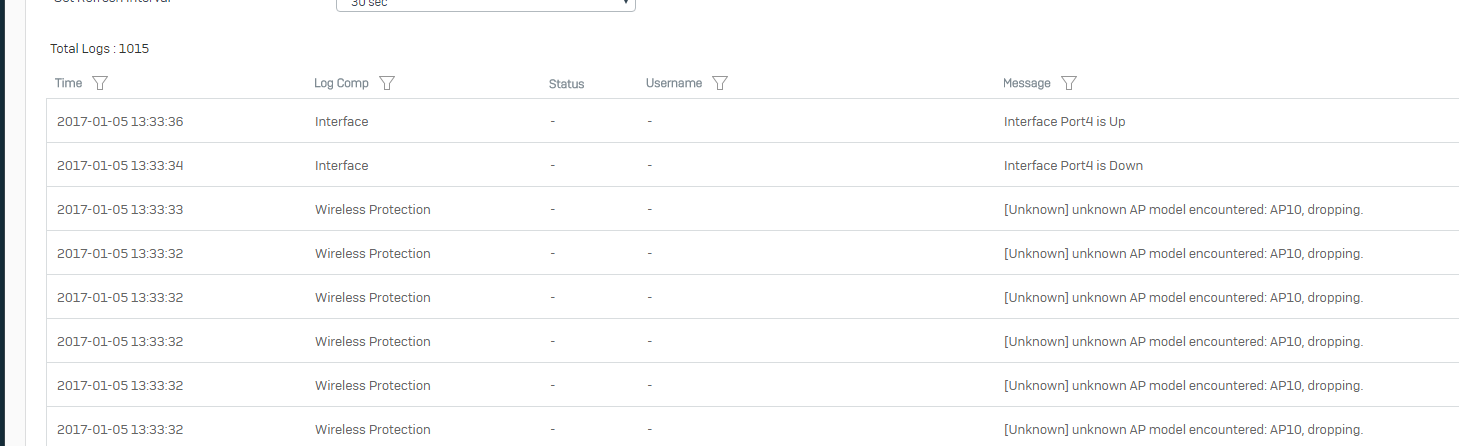This screenshot has width=1459, height=446.
Task: Click Interface component in the Port4 Down row
Action: [341, 165]
